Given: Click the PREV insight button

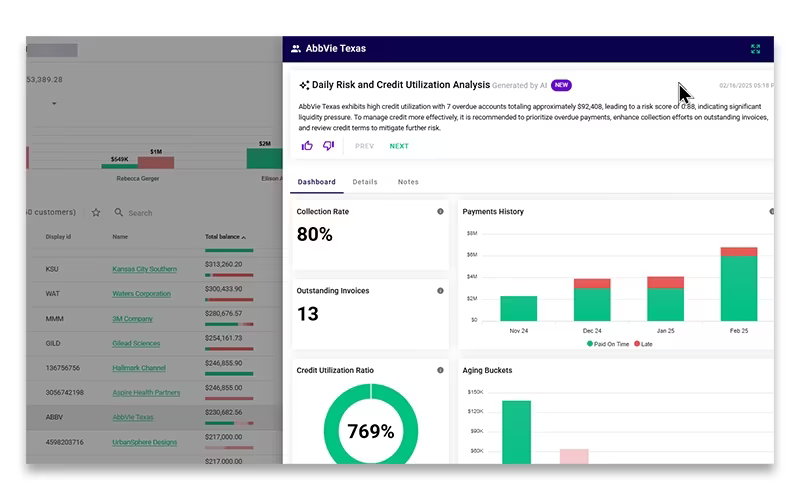Looking at the screenshot, I should tap(364, 146).
